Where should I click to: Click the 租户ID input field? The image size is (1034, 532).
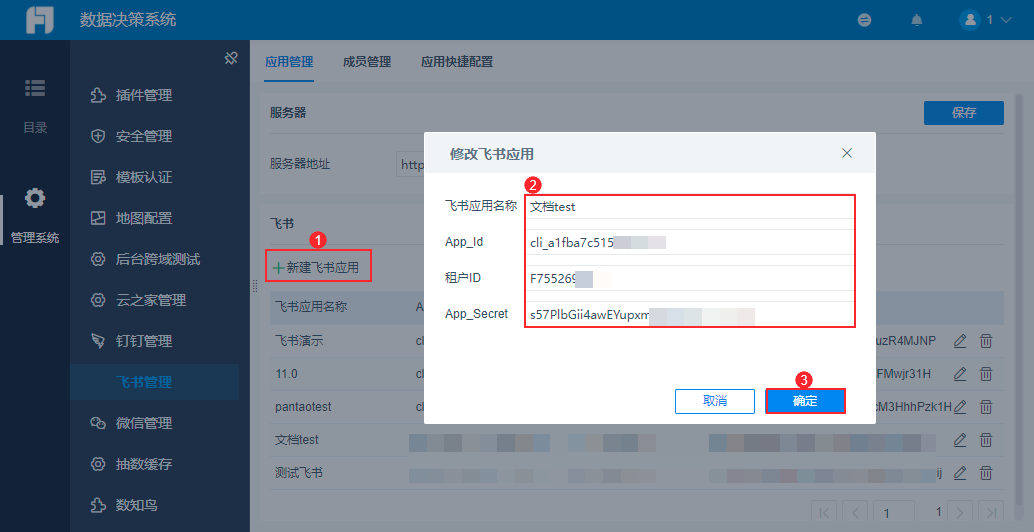tap(690, 278)
